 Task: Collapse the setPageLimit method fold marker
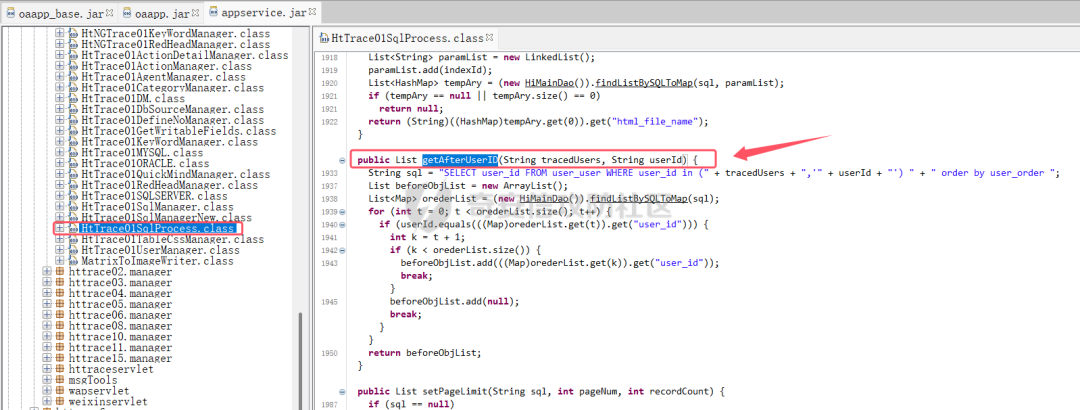tap(342, 391)
